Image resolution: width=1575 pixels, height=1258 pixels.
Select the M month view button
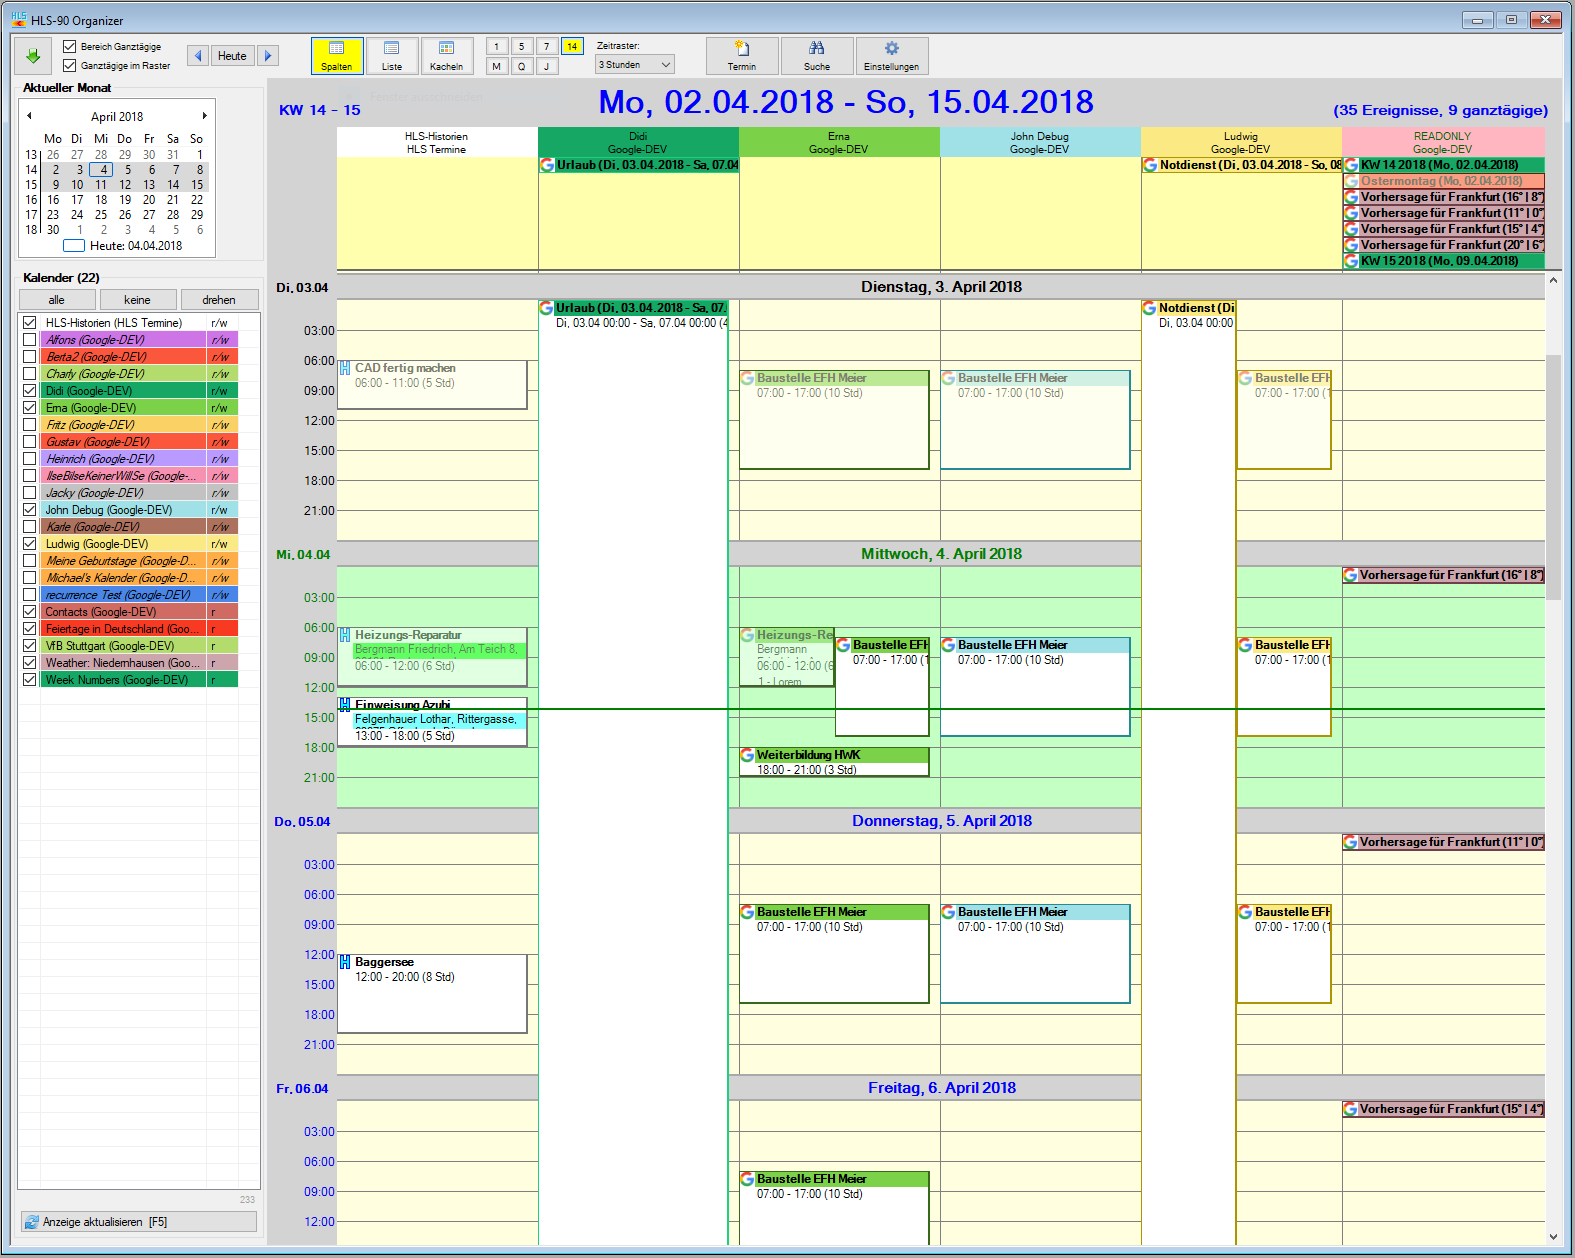pos(496,66)
